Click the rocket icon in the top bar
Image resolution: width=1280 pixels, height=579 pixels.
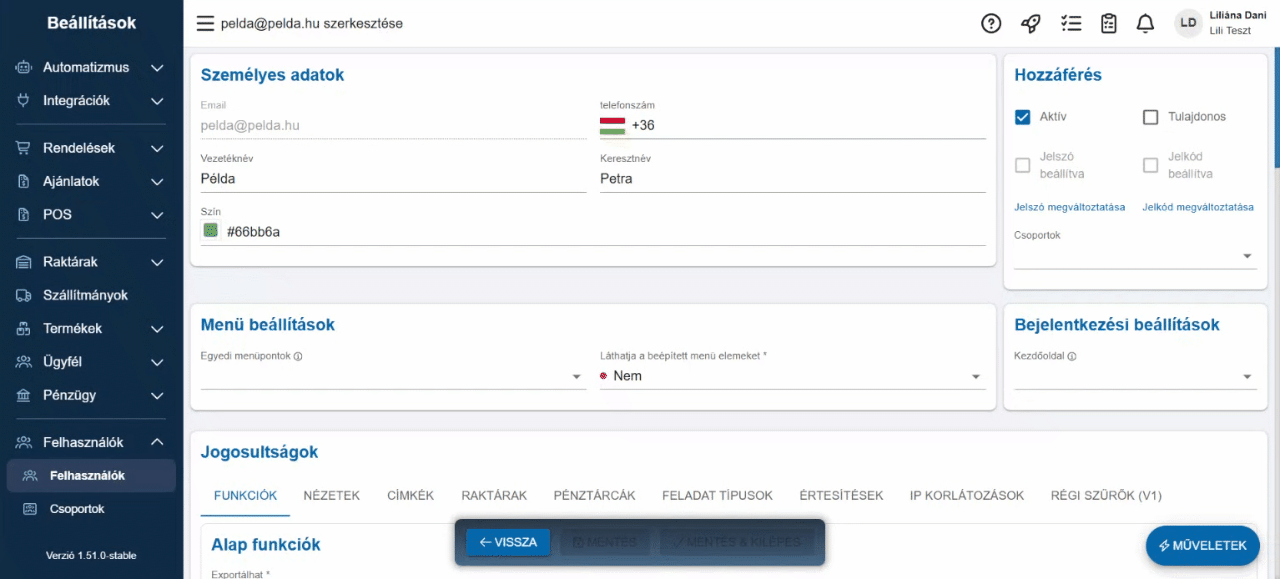pos(1031,22)
